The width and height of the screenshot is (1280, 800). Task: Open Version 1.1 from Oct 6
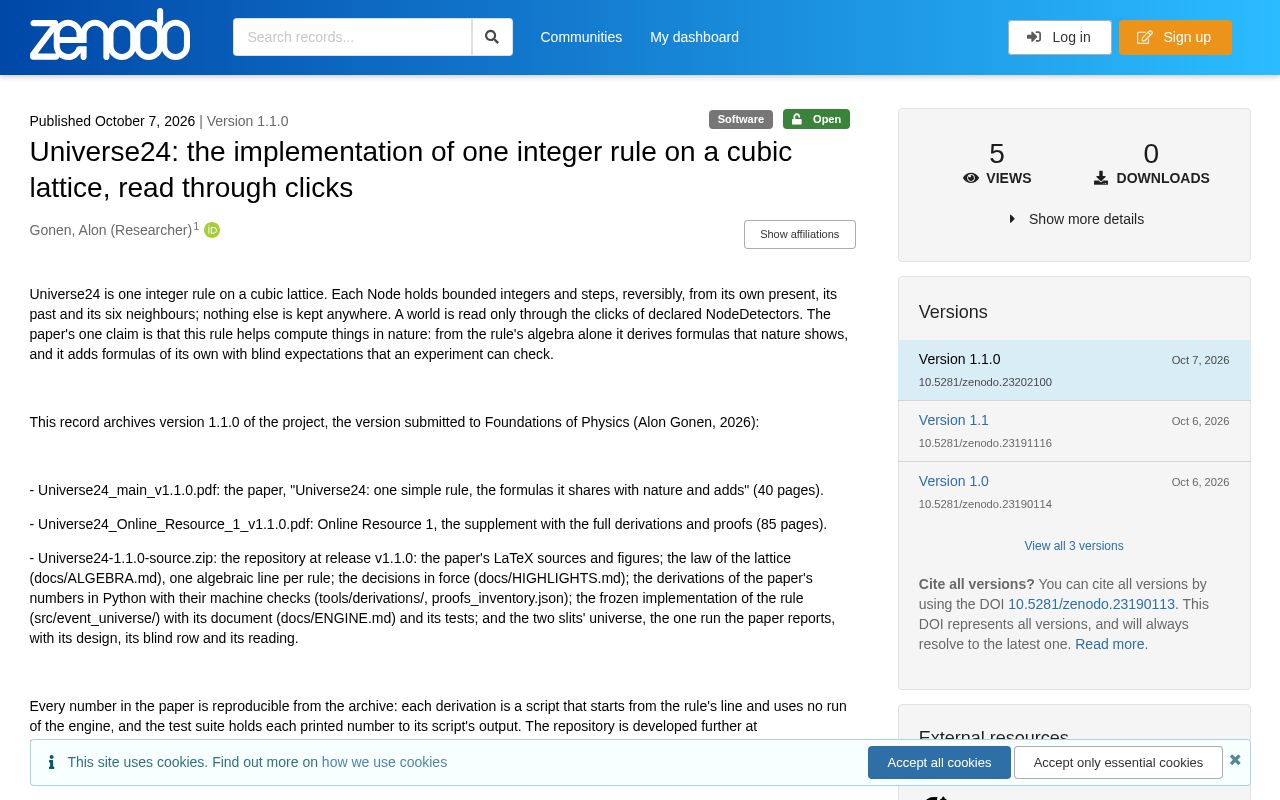pos(953,420)
